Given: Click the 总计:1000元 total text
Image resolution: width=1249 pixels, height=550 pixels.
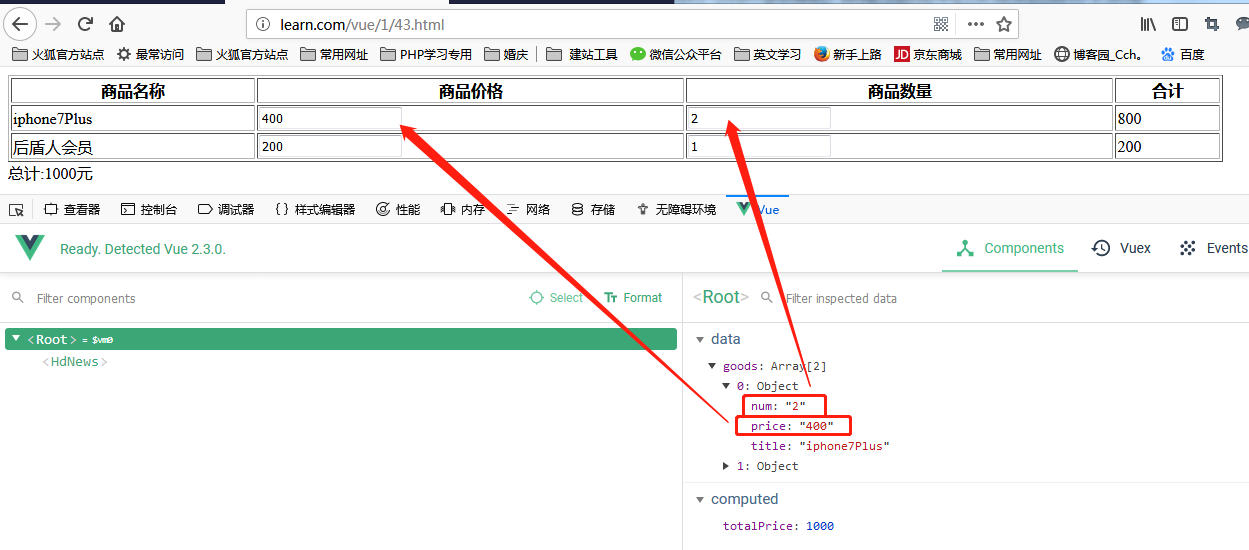Looking at the screenshot, I should point(50,174).
